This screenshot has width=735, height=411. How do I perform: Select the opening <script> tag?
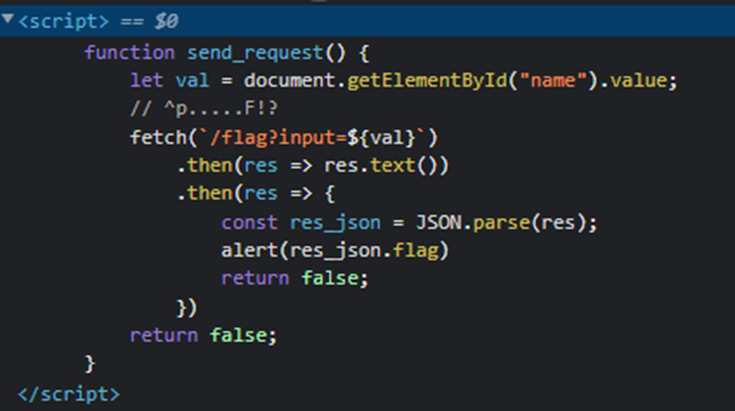(x=63, y=22)
